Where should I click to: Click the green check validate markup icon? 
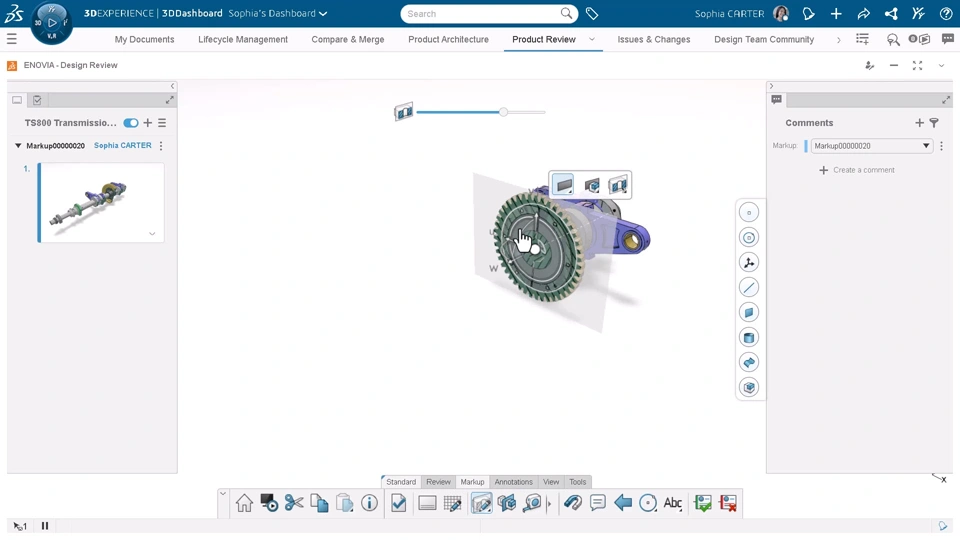(703, 503)
